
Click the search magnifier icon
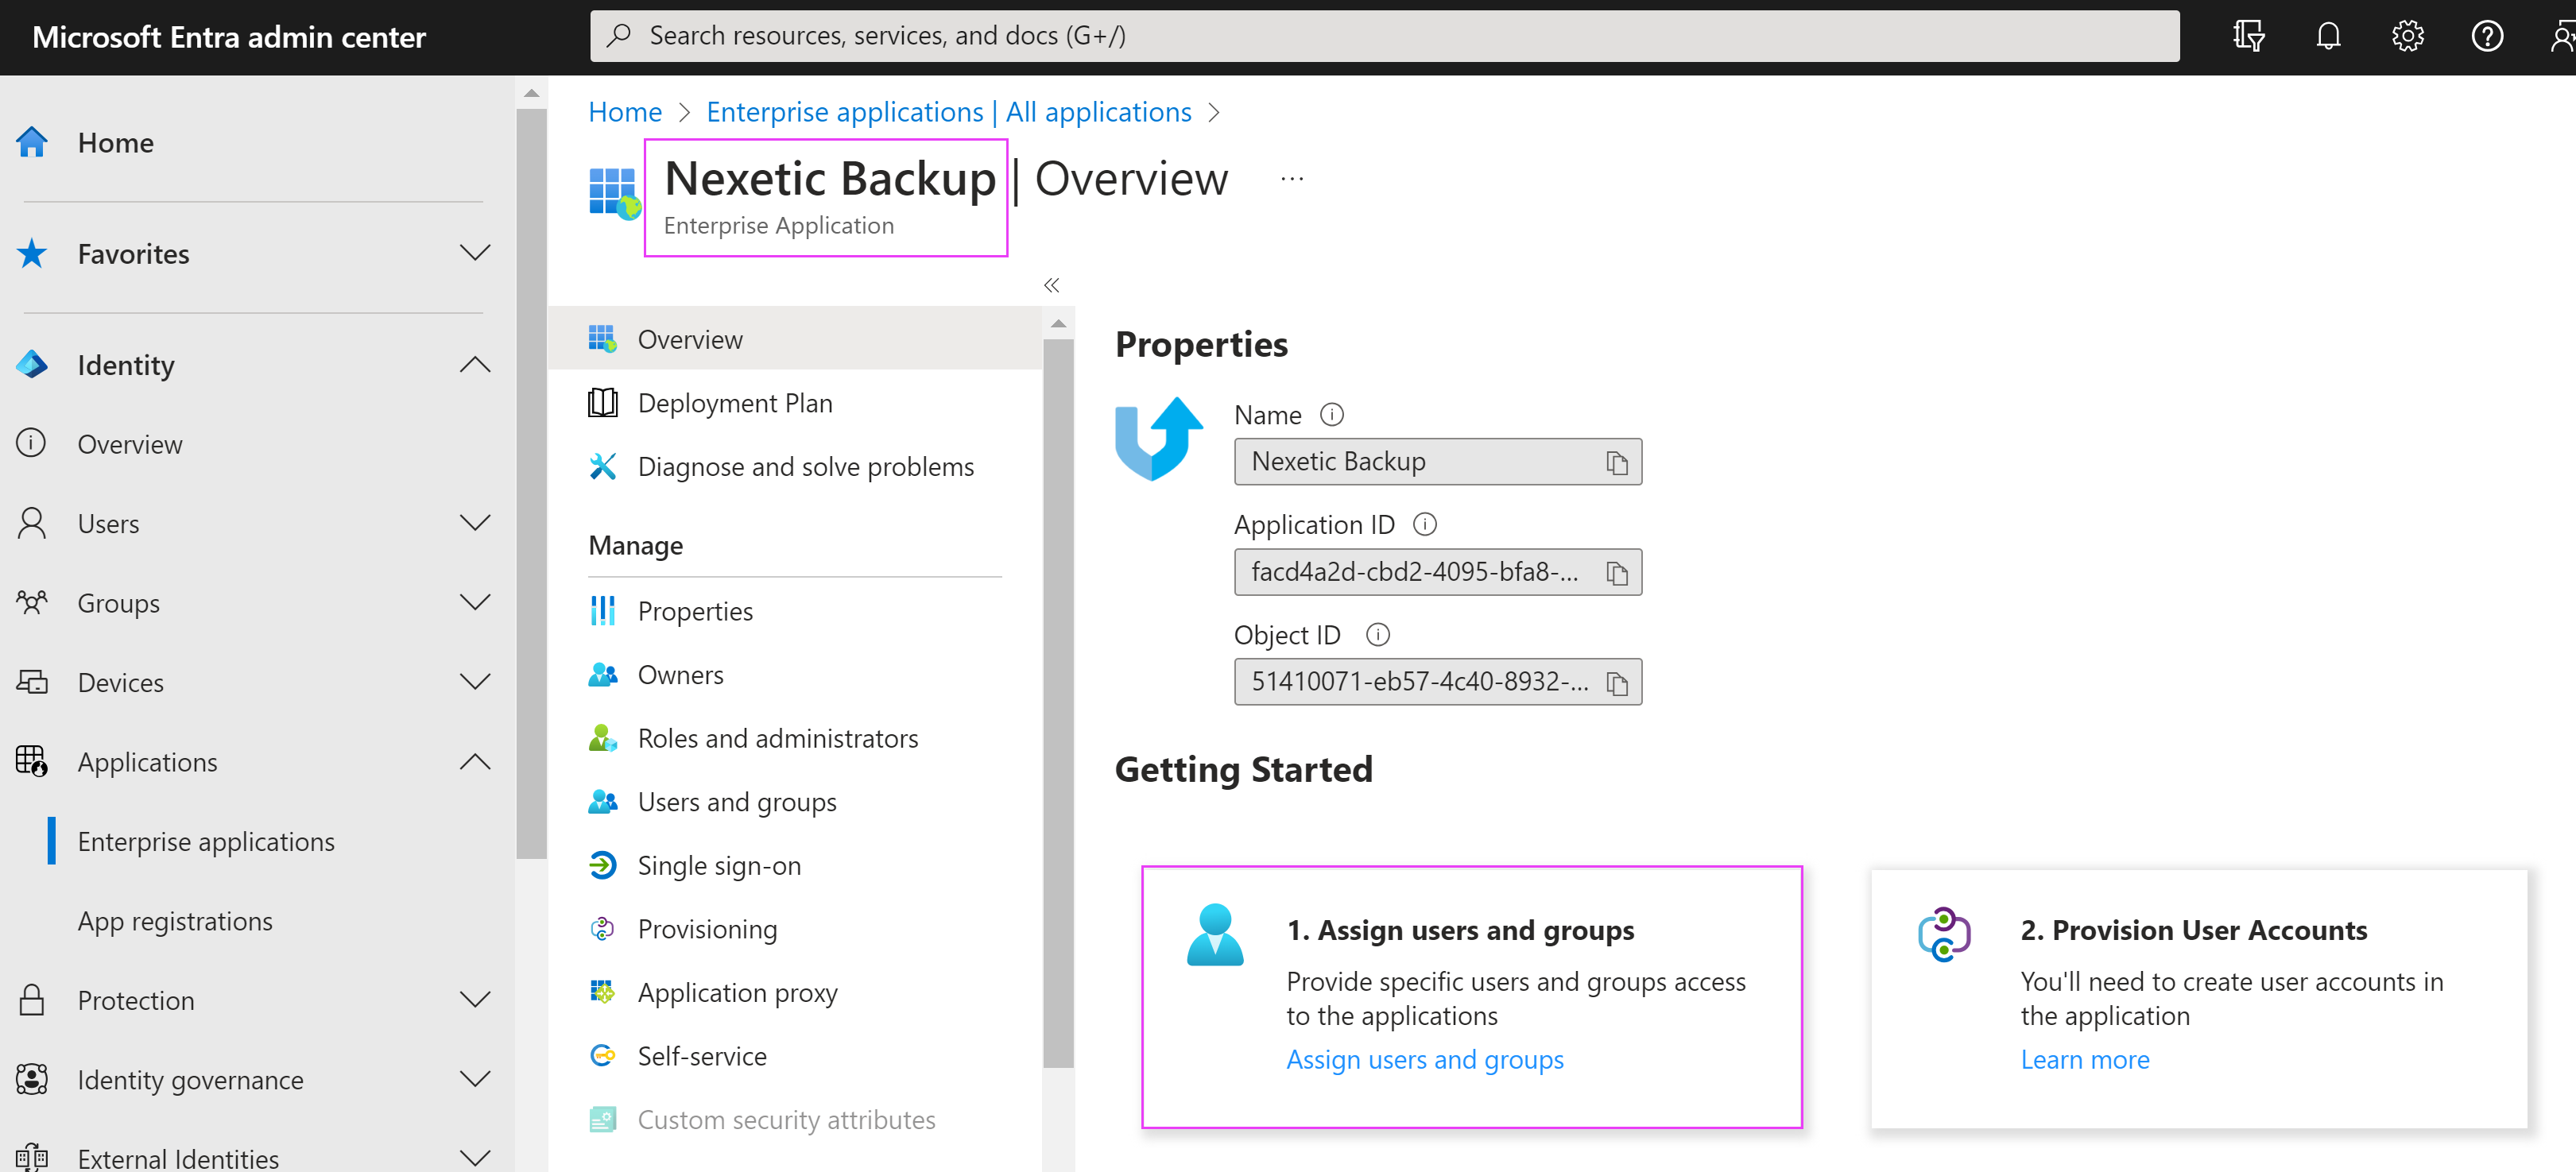619,35
